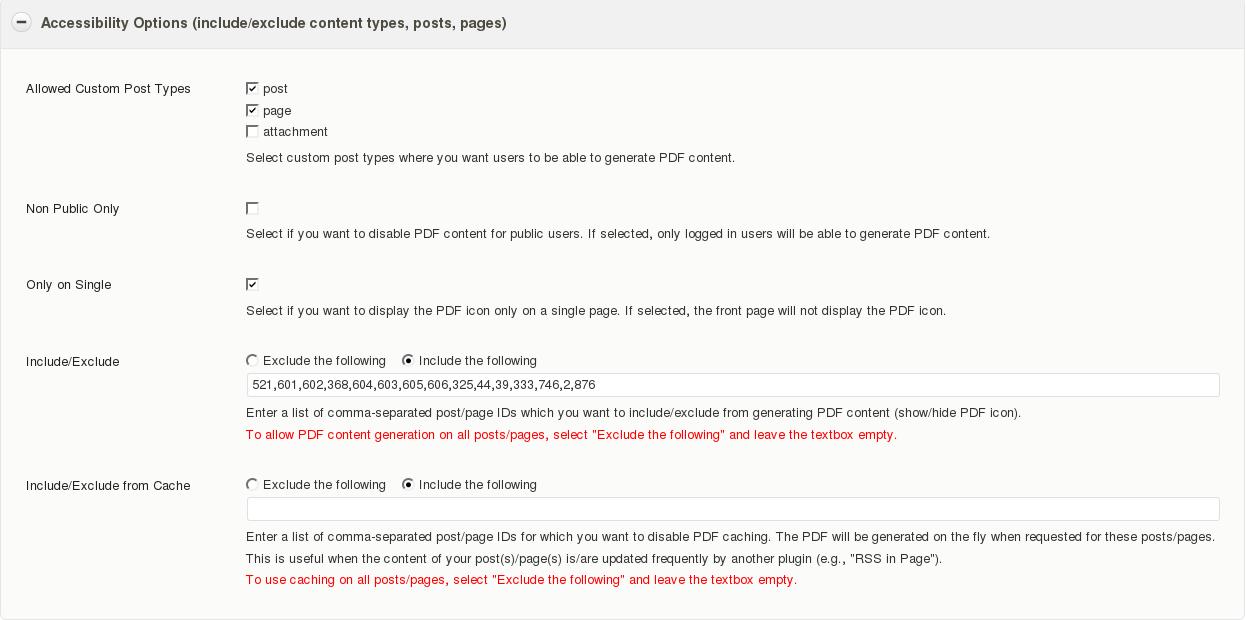1246x620 pixels.
Task: Choose Include the following for Cache
Action: 408,484
